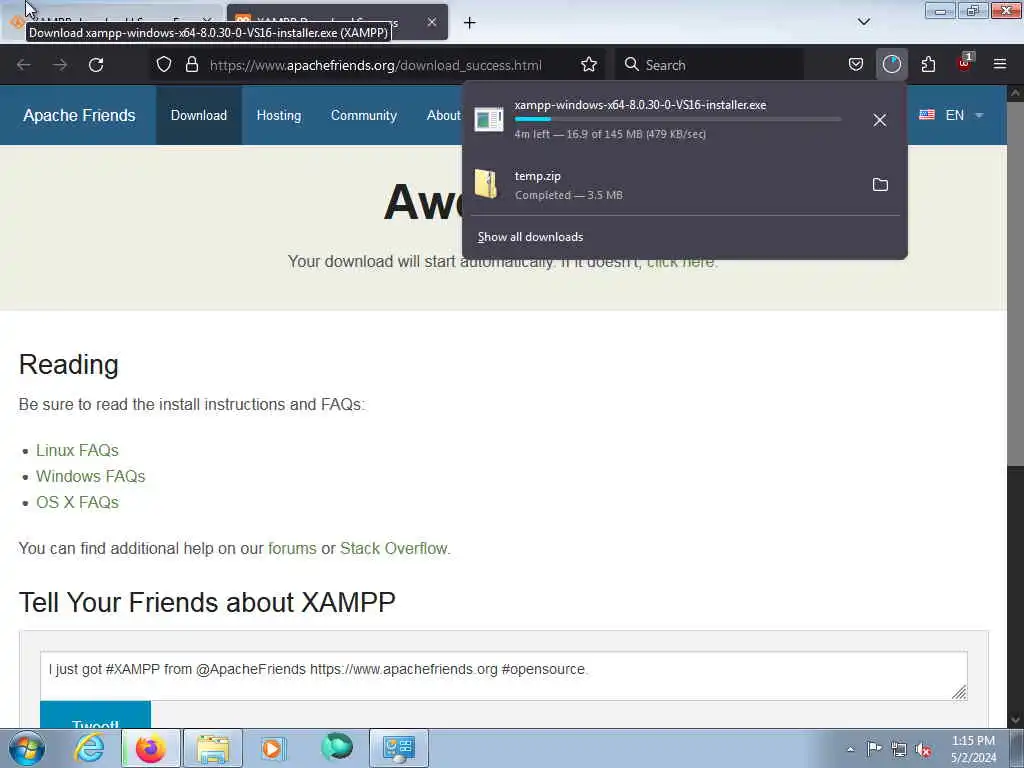Open the About nav menu
Viewport: 1024px width, 768px height.
click(x=443, y=115)
